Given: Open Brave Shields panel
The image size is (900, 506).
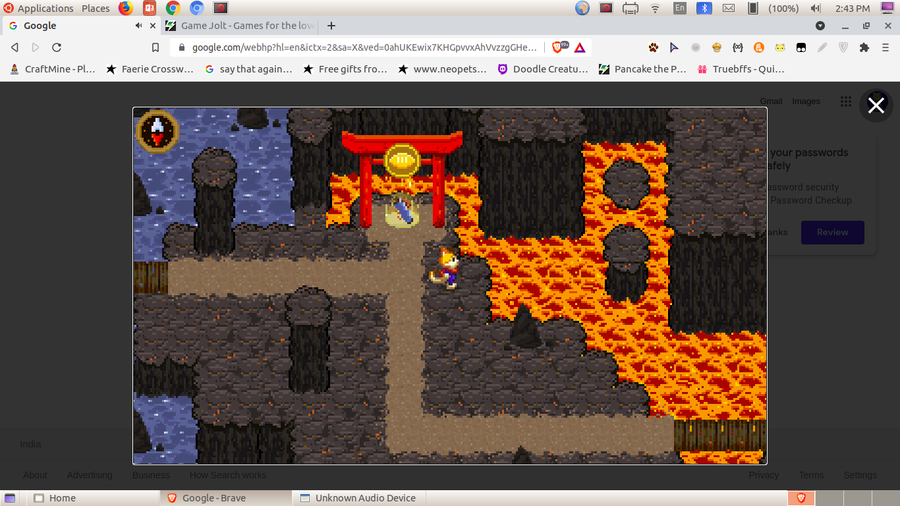Looking at the screenshot, I should pos(560,48).
